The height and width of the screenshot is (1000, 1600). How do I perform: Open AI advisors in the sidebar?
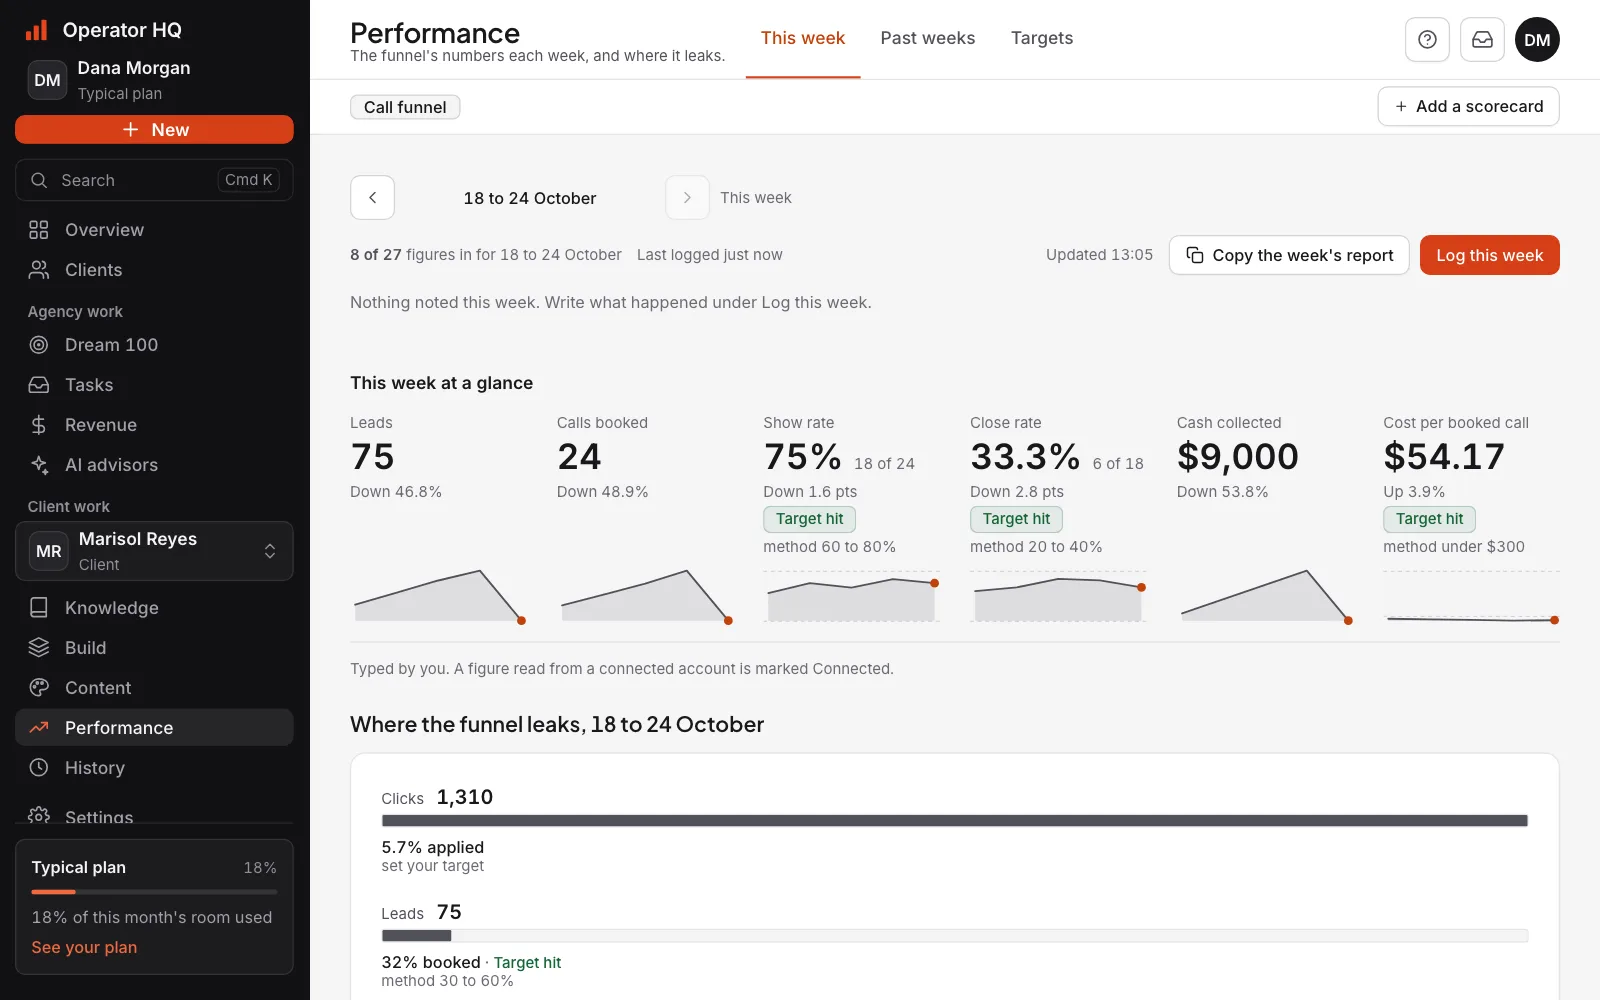(154, 465)
